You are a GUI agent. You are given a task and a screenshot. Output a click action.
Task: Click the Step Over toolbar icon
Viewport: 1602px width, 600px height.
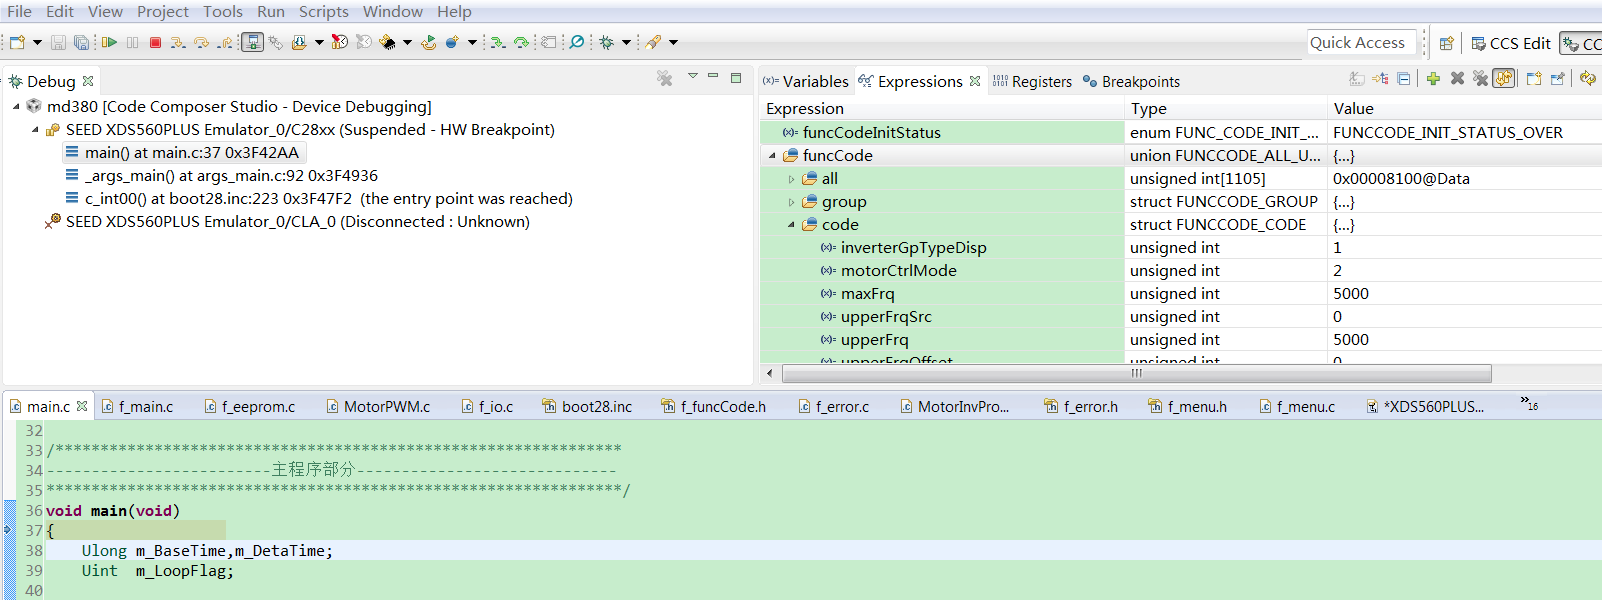click(202, 42)
